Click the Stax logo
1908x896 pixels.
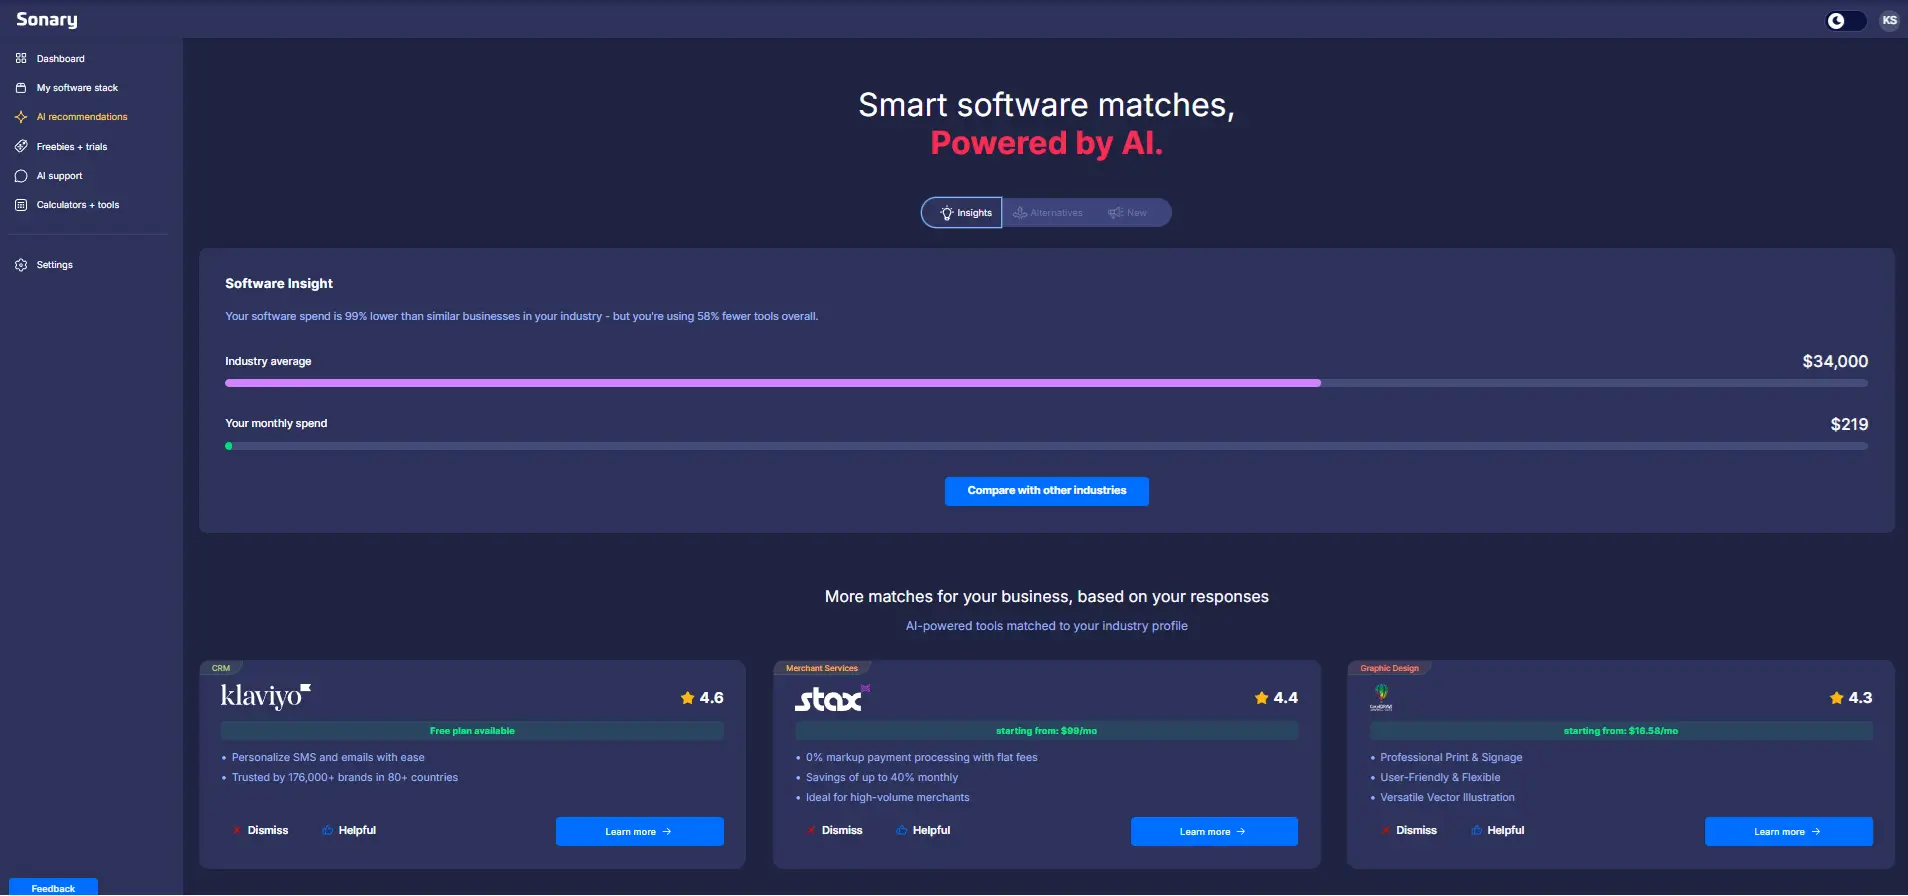tap(832, 698)
